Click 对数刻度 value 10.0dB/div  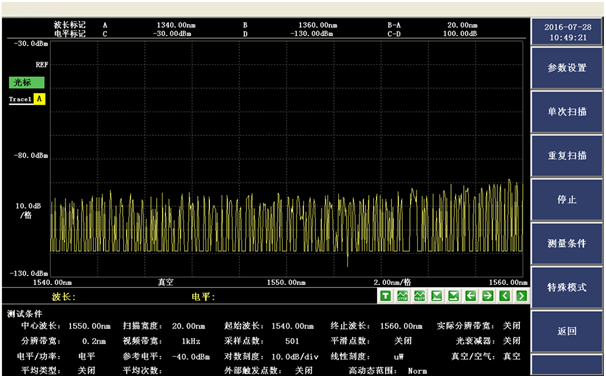pos(295,357)
